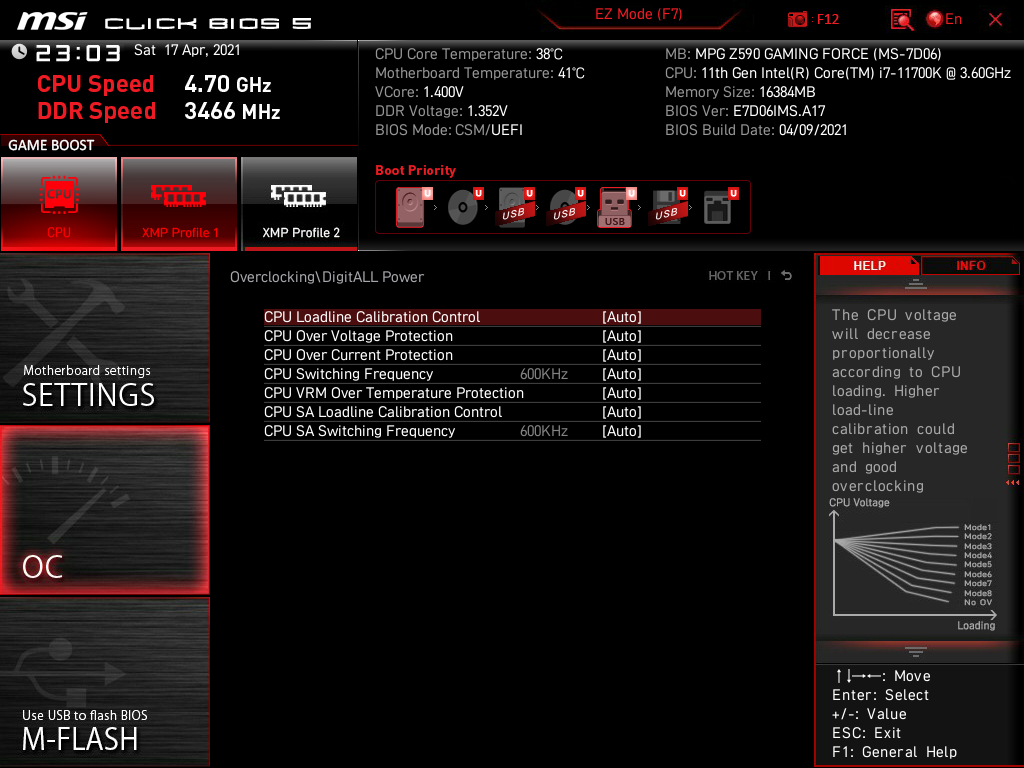Image resolution: width=1024 pixels, height=768 pixels.
Task: Select the CPU Over Voltage Protection row label
Action: [x=358, y=336]
